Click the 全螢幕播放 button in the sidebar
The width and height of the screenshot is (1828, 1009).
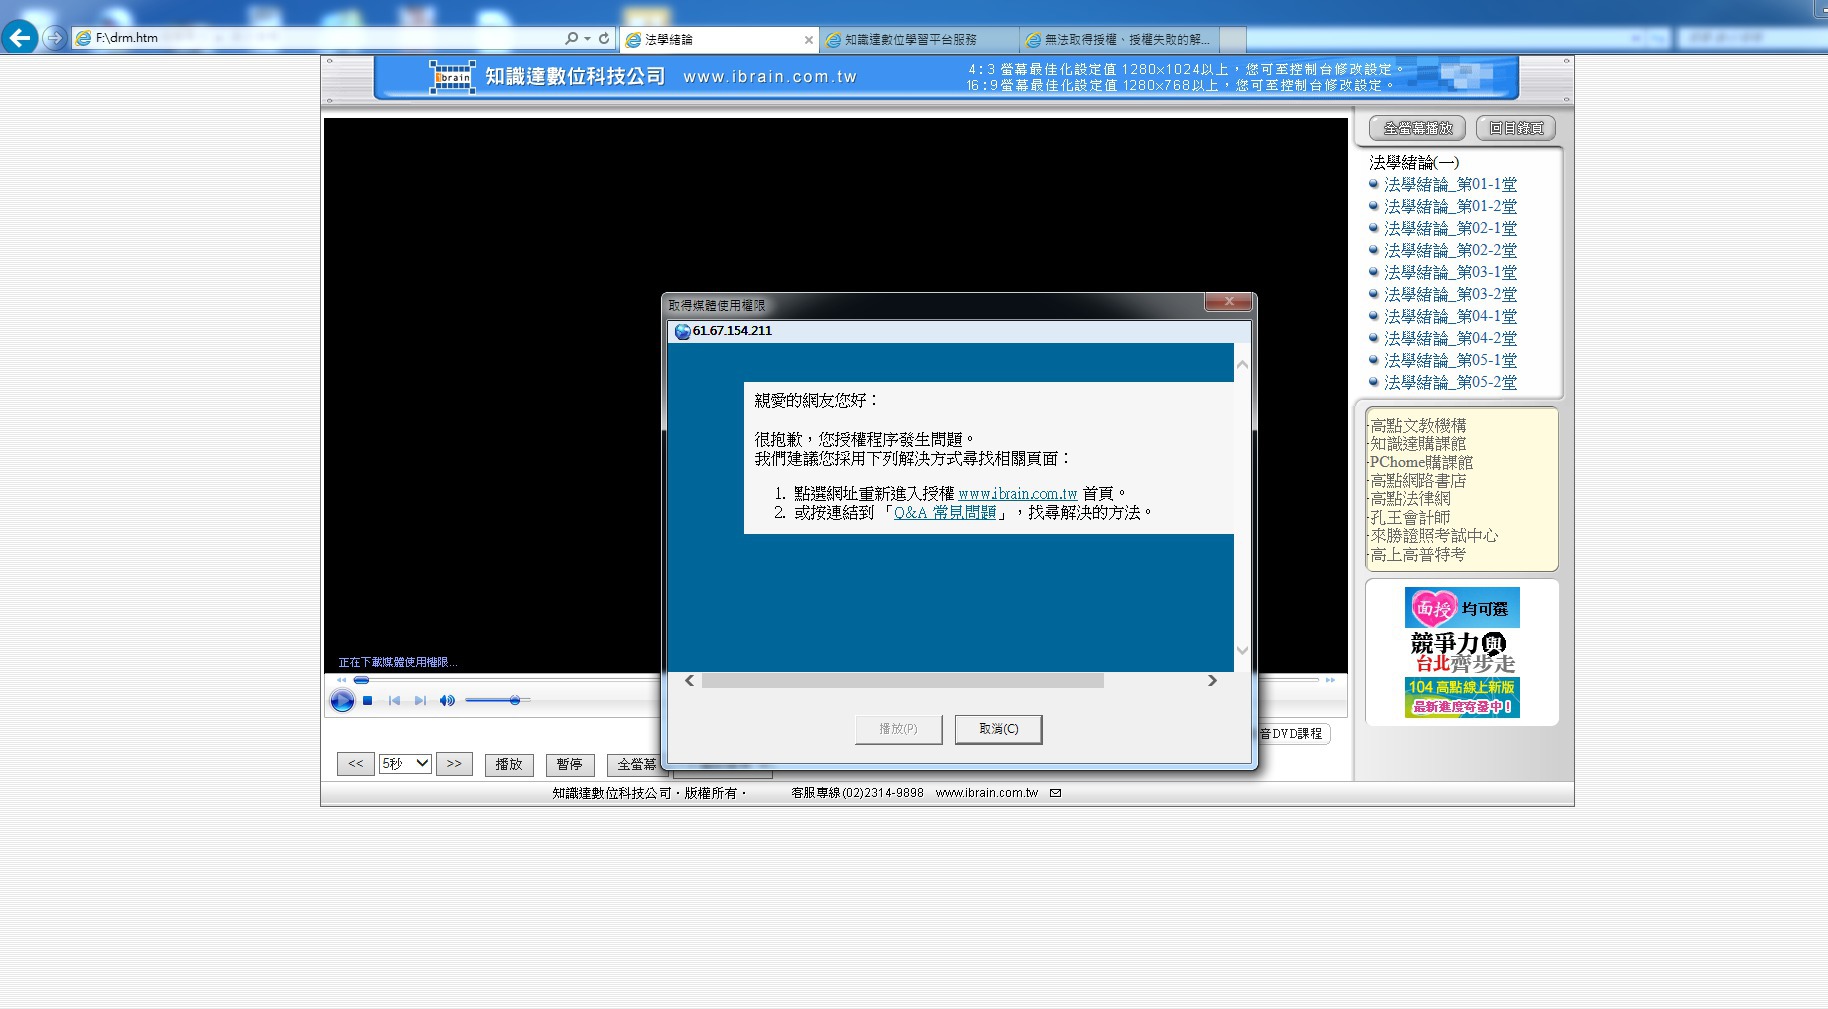(1417, 128)
